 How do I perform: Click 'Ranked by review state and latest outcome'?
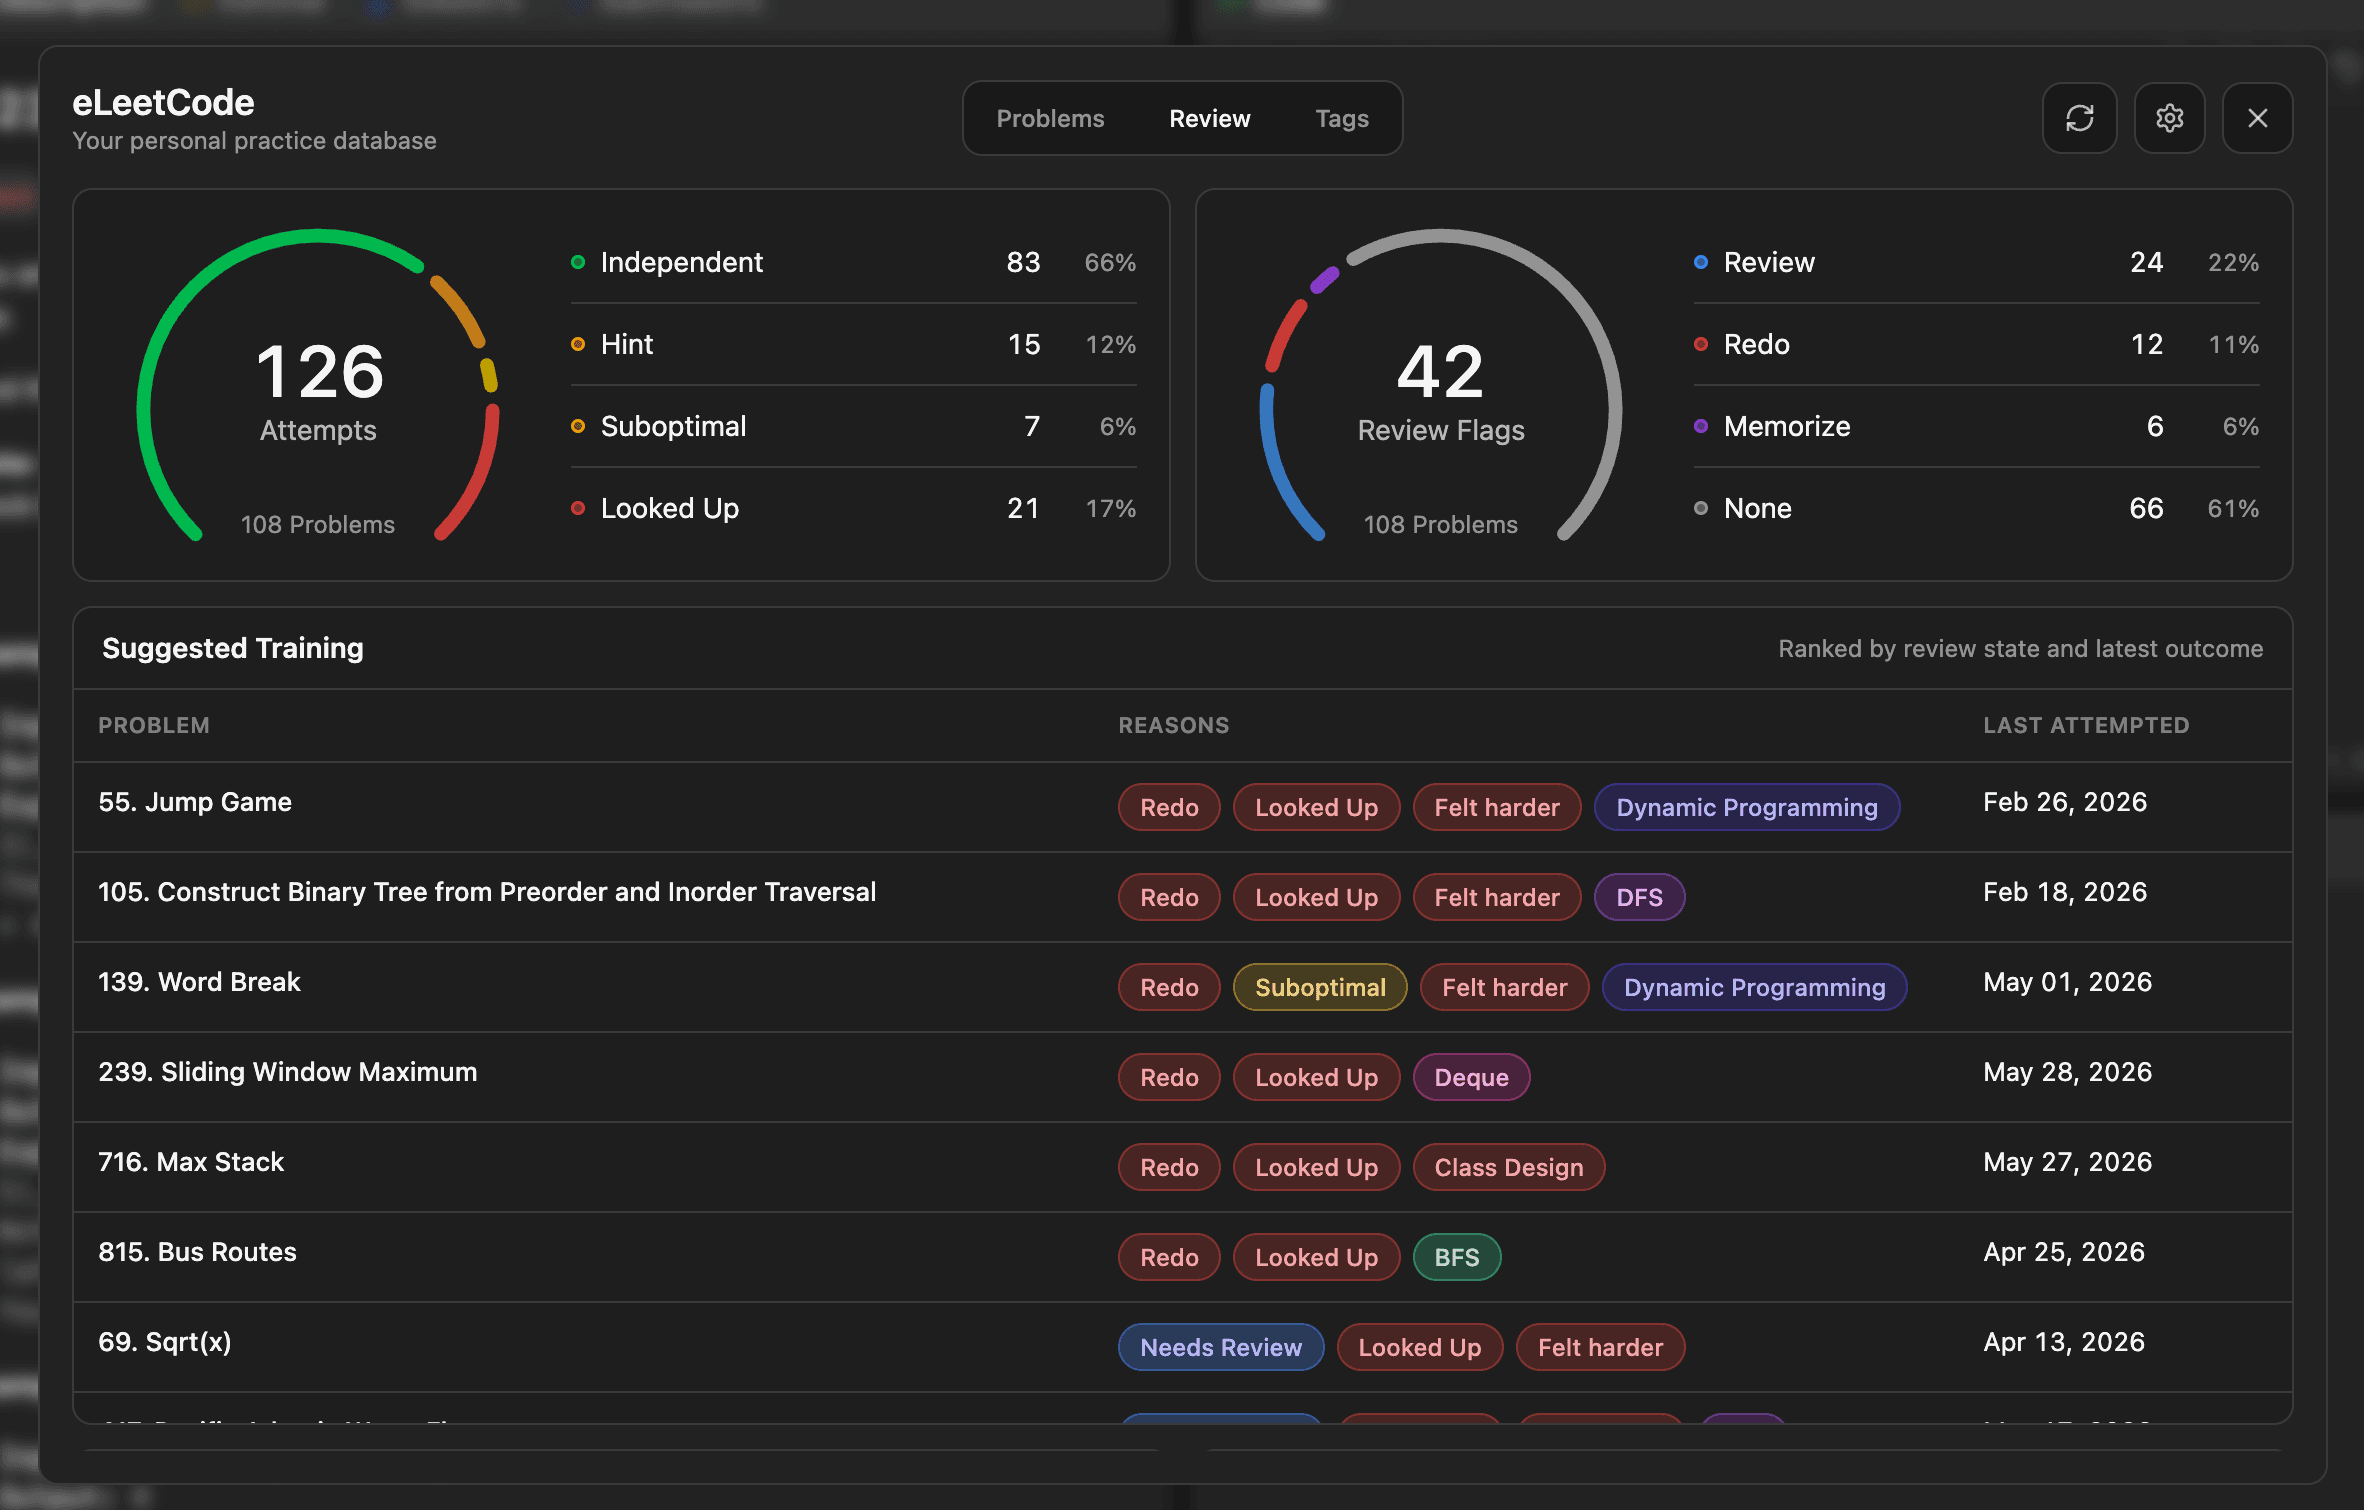tap(2020, 648)
